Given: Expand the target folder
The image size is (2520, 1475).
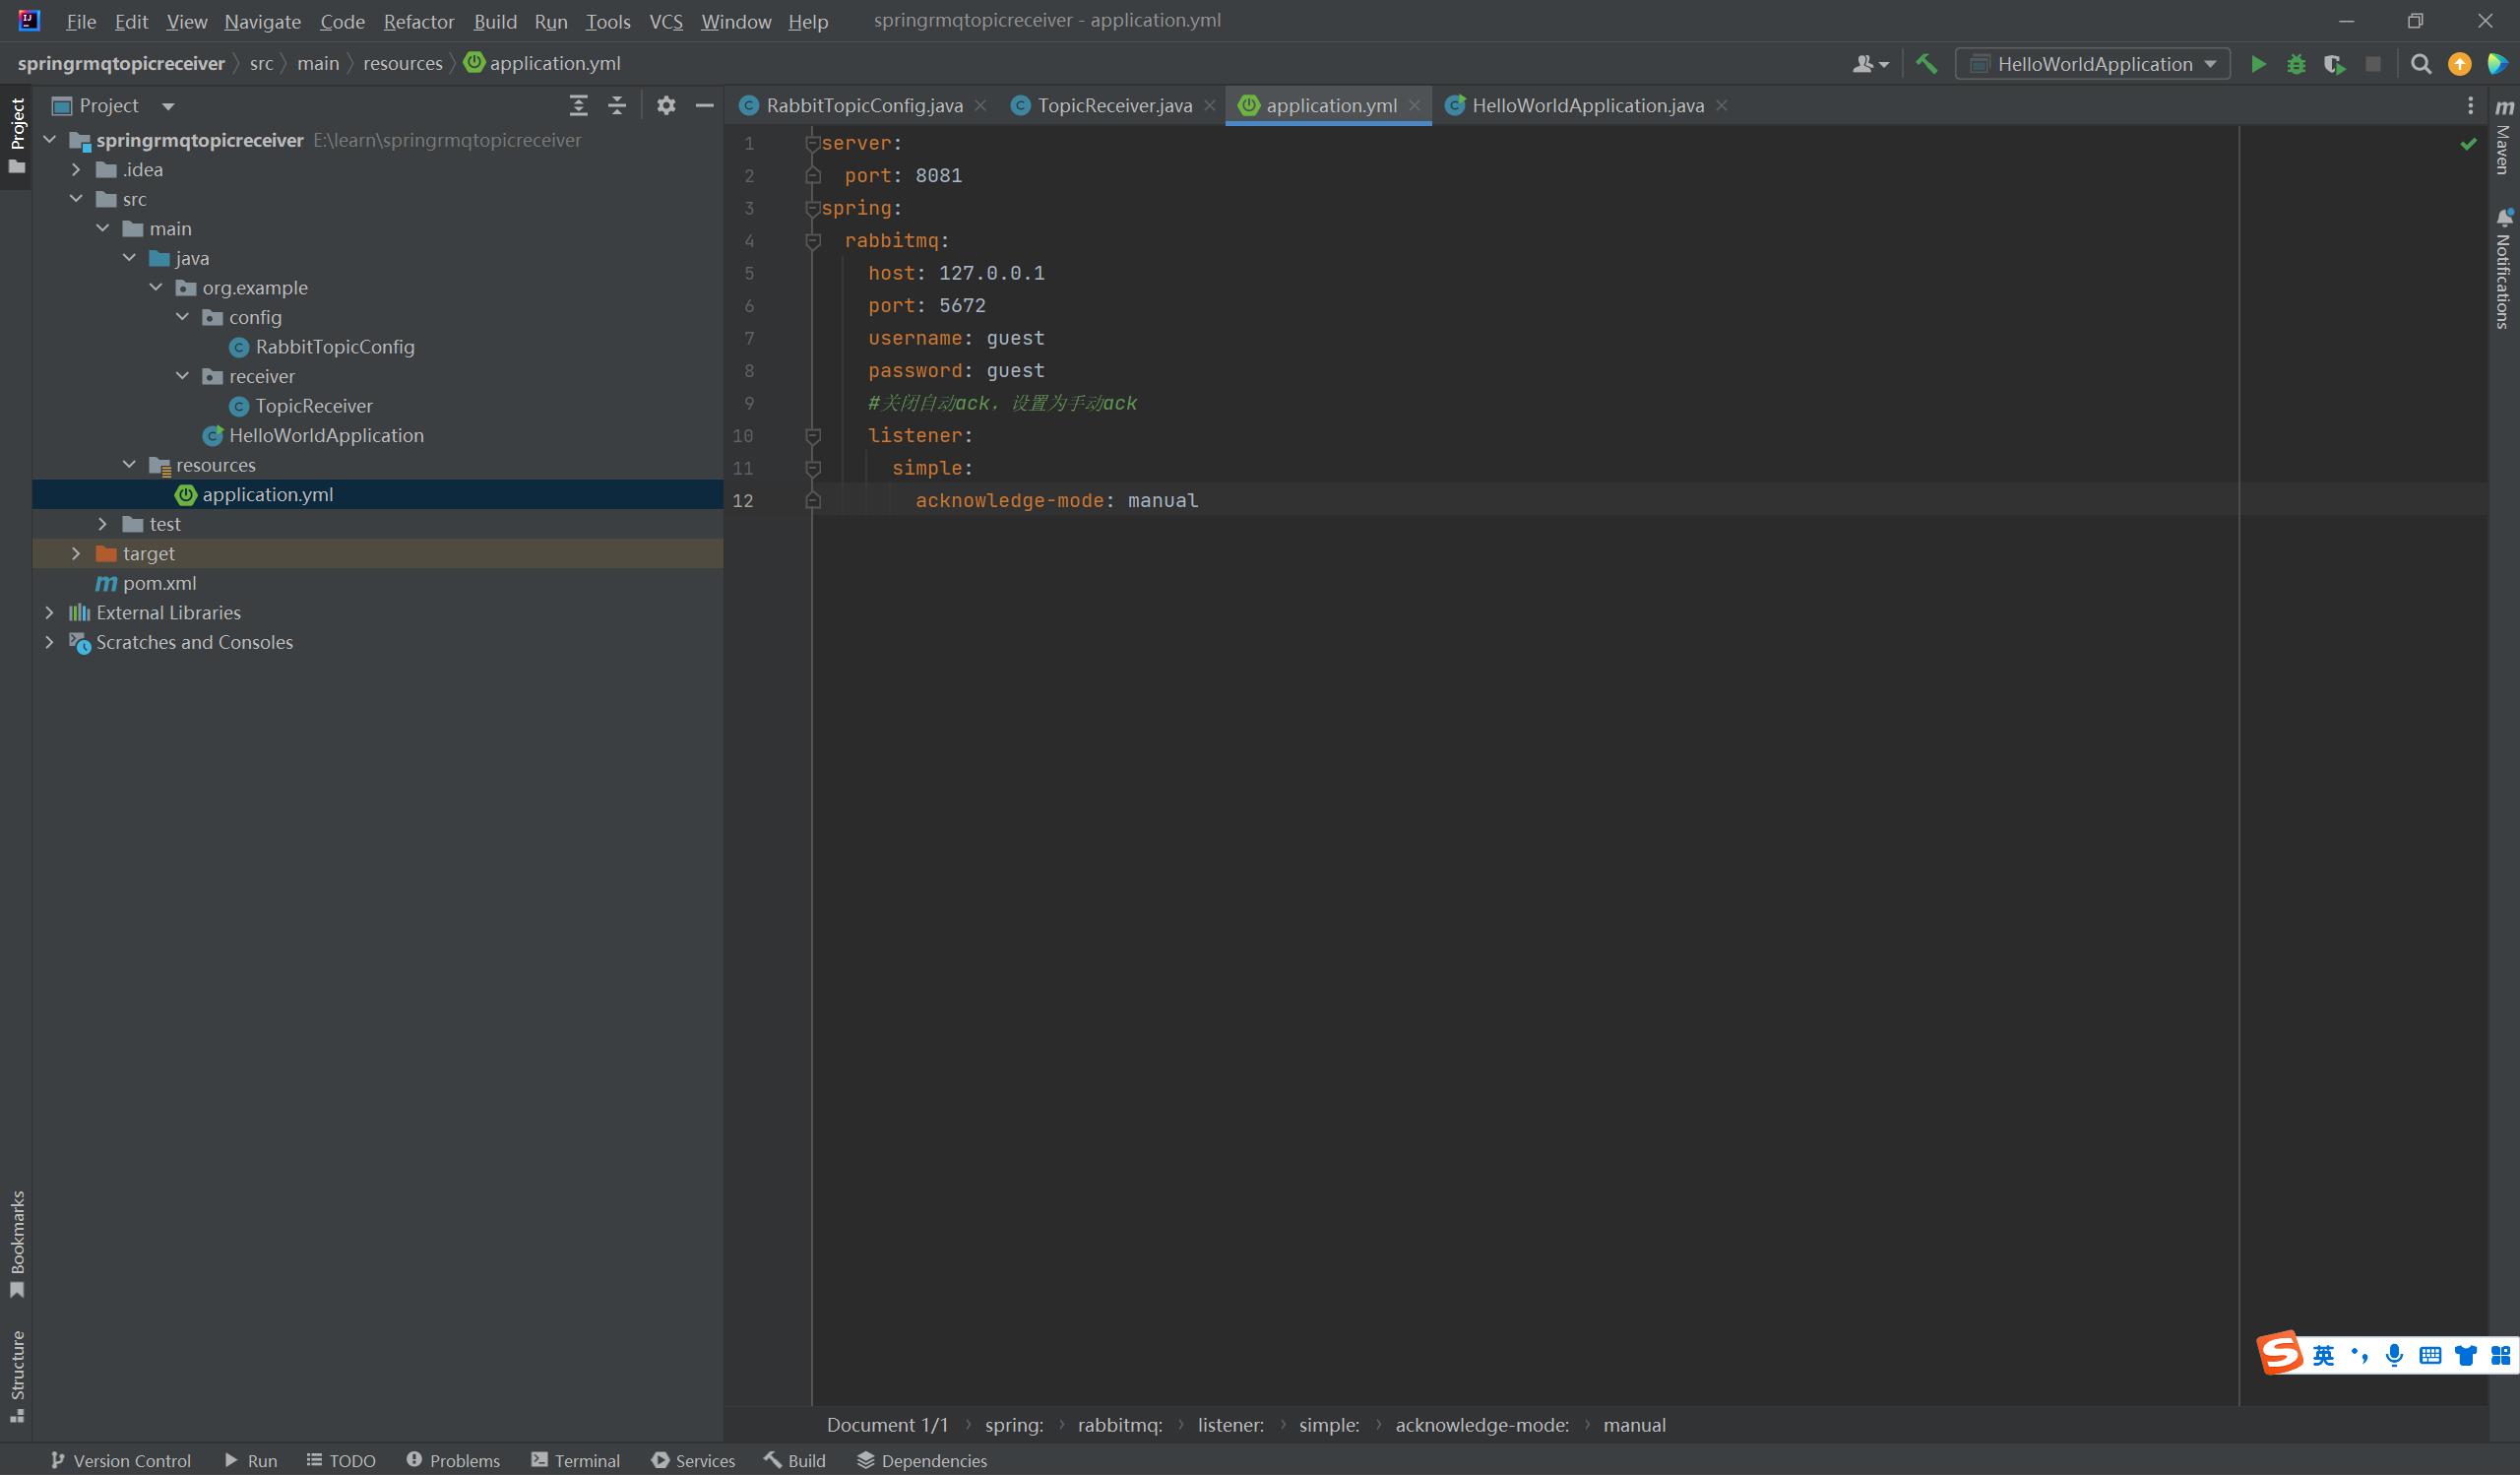Looking at the screenshot, I should click(x=76, y=553).
